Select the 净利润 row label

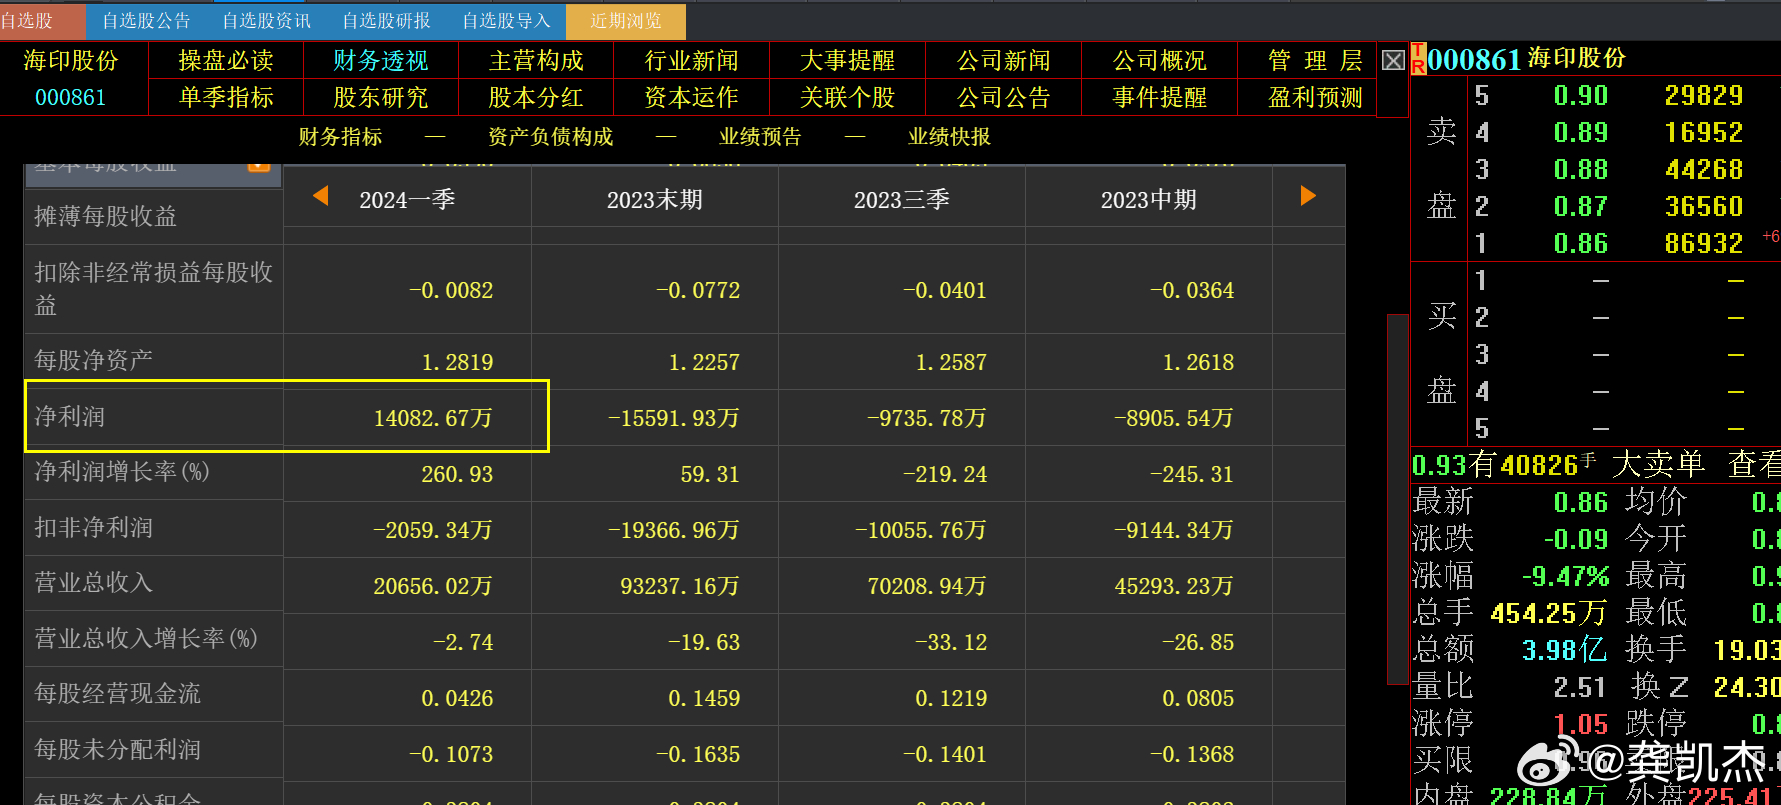coord(69,416)
